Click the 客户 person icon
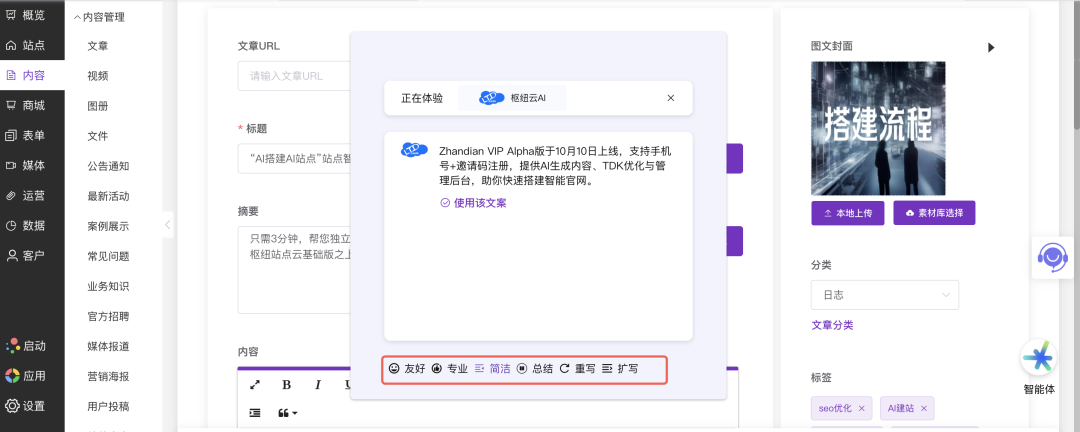 click(x=11, y=256)
